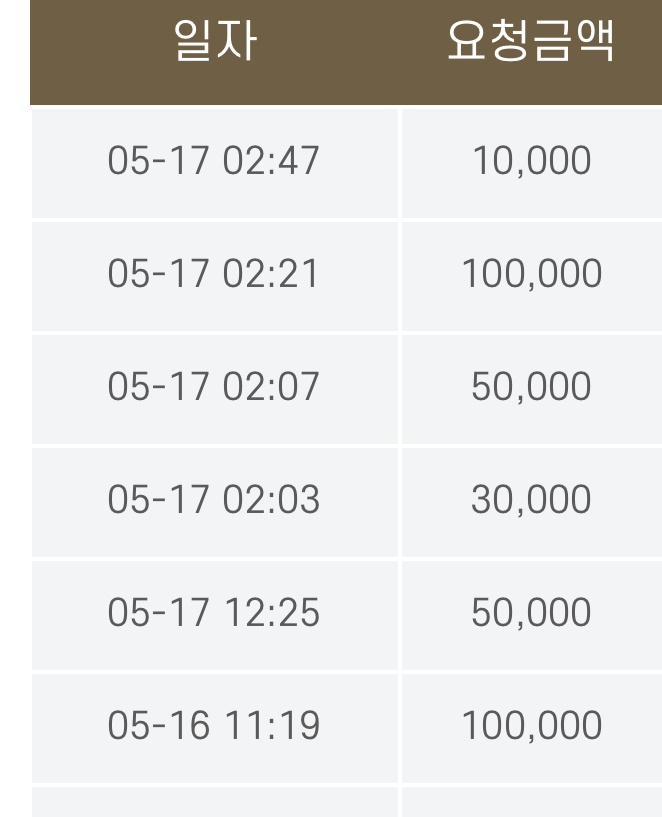Viewport: 662px width, 817px height.
Task: Click 100,000 amount for 05-16 11:19
Action: pos(531,726)
